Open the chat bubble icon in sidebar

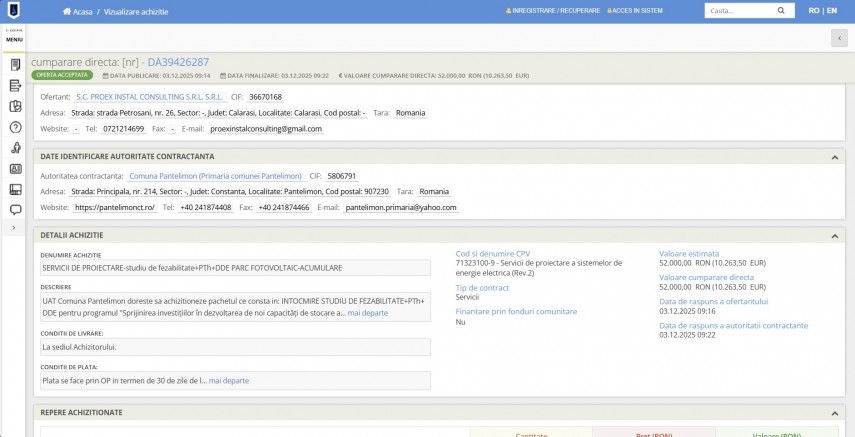(15, 210)
